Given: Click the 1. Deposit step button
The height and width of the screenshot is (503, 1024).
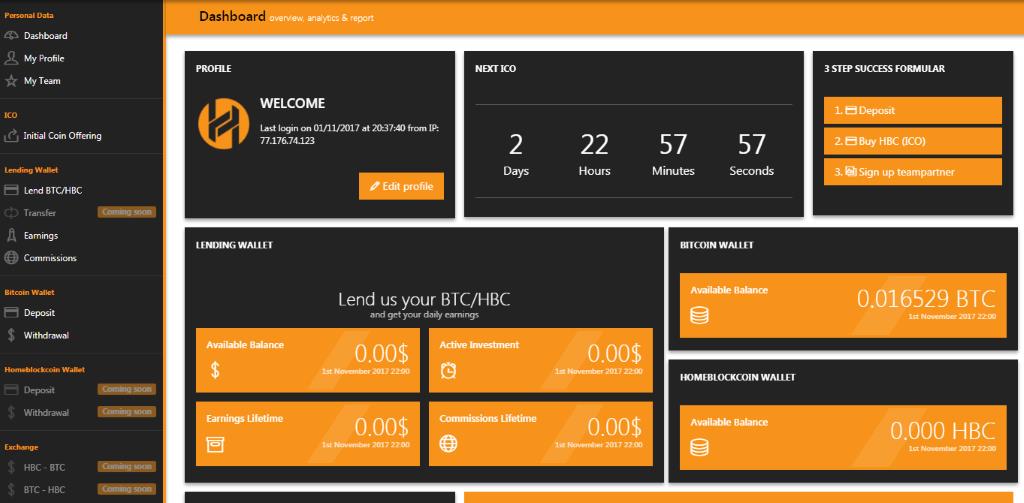Looking at the screenshot, I should [912, 110].
